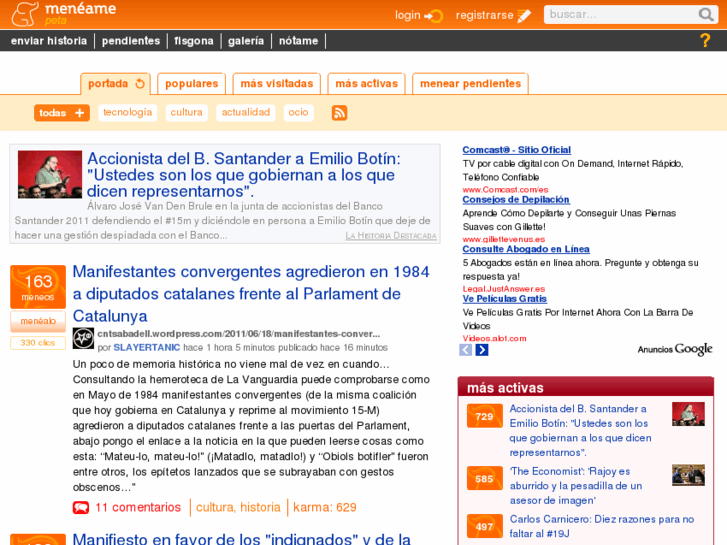The height and width of the screenshot is (545, 727).
Task: Click the 585 votes badge
Action: coord(485,478)
